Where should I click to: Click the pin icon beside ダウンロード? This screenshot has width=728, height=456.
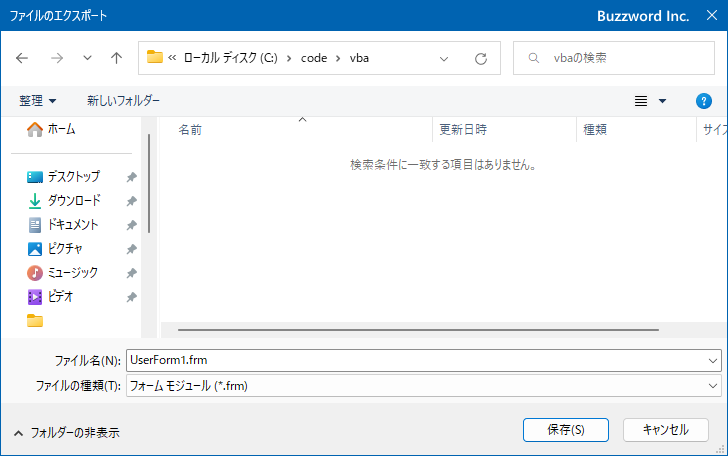(132, 201)
